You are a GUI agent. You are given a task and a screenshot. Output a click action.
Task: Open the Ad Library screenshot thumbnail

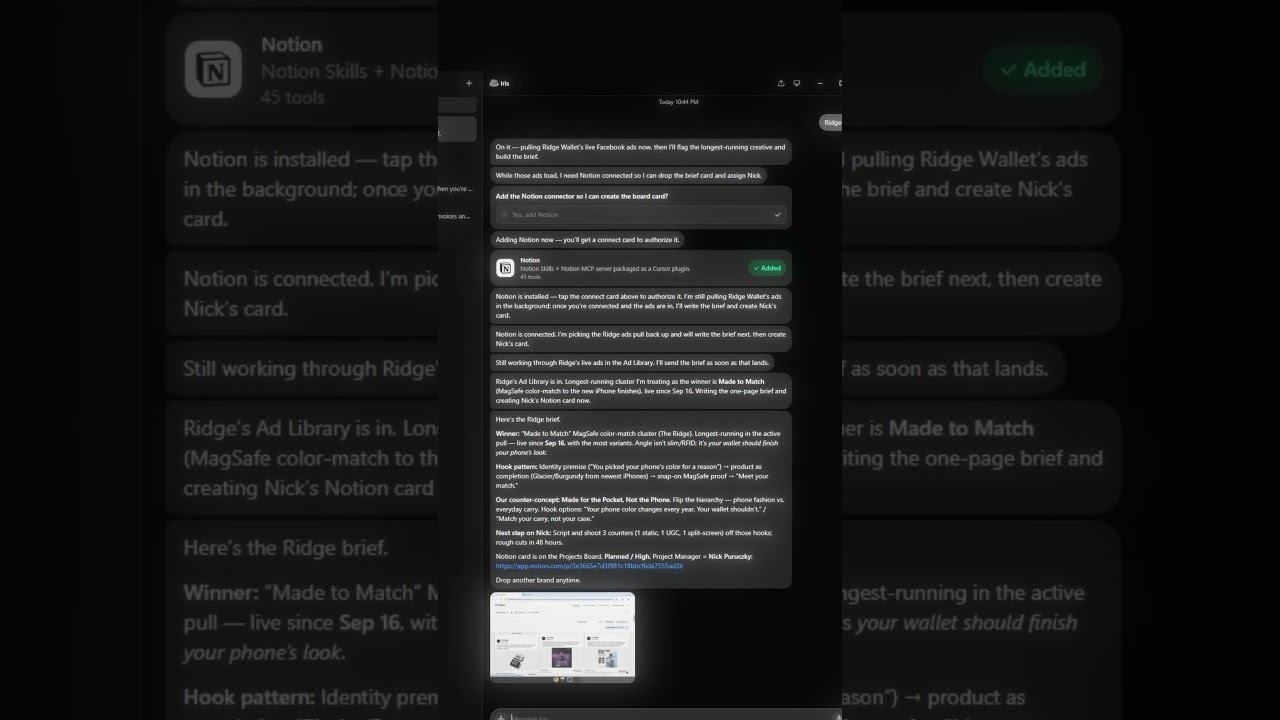[562, 637]
